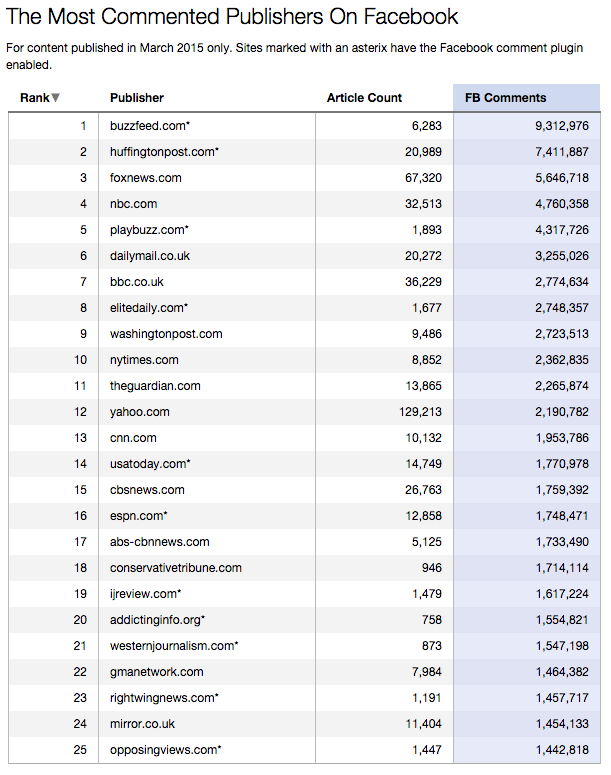
Task: Select the mirror.co.uk publisher cell
Action: click(x=142, y=724)
